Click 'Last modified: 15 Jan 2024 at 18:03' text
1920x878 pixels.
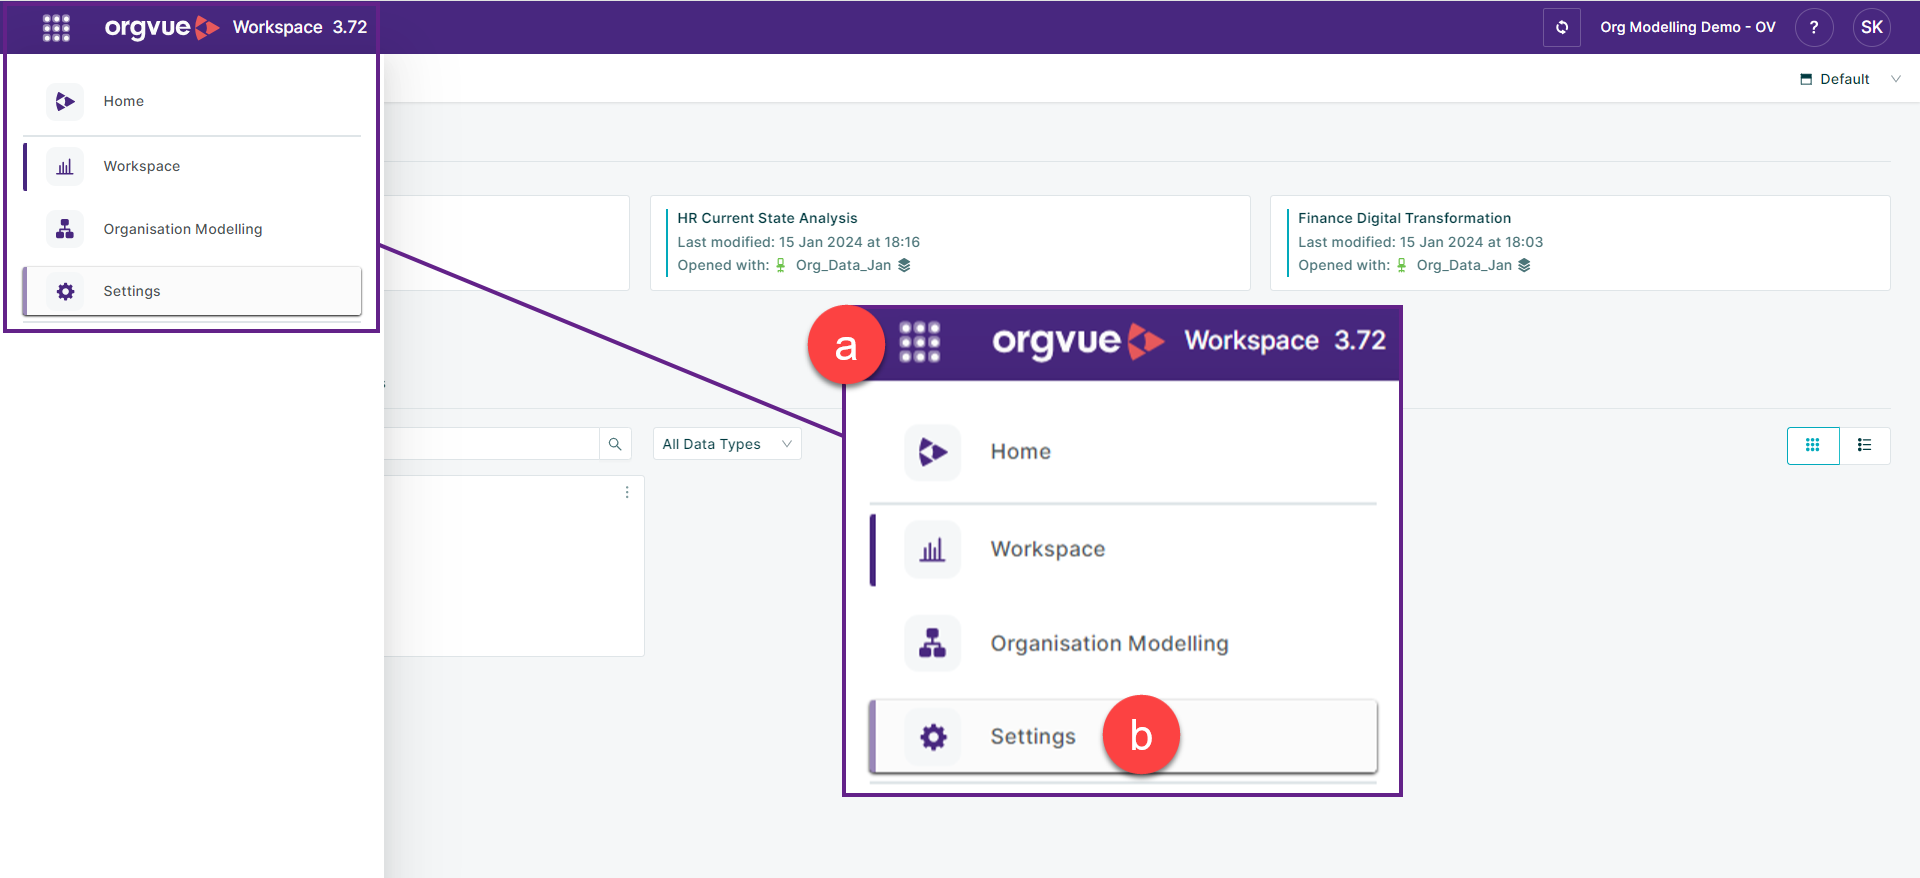(1420, 242)
